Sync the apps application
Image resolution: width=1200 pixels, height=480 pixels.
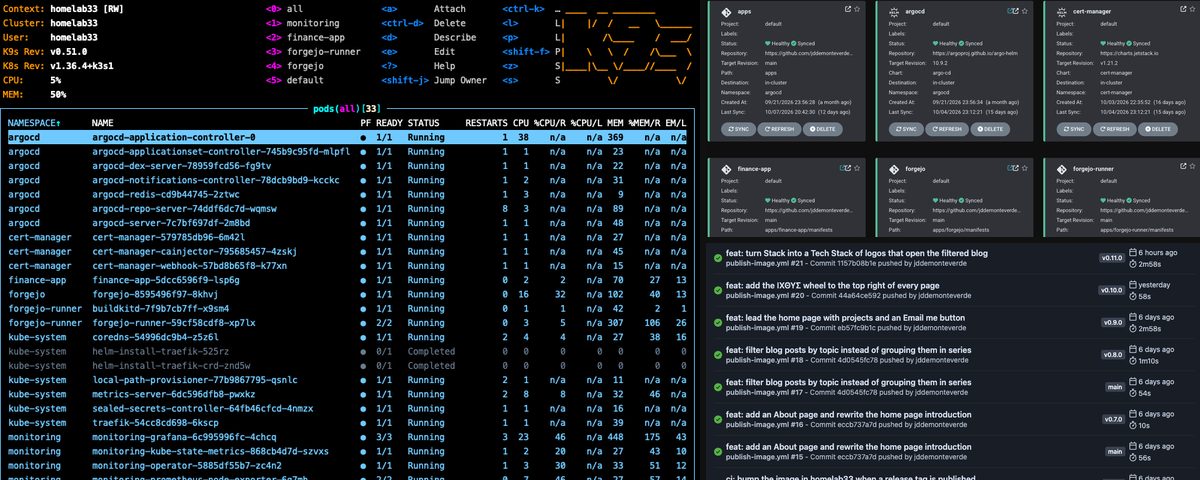tap(738, 129)
